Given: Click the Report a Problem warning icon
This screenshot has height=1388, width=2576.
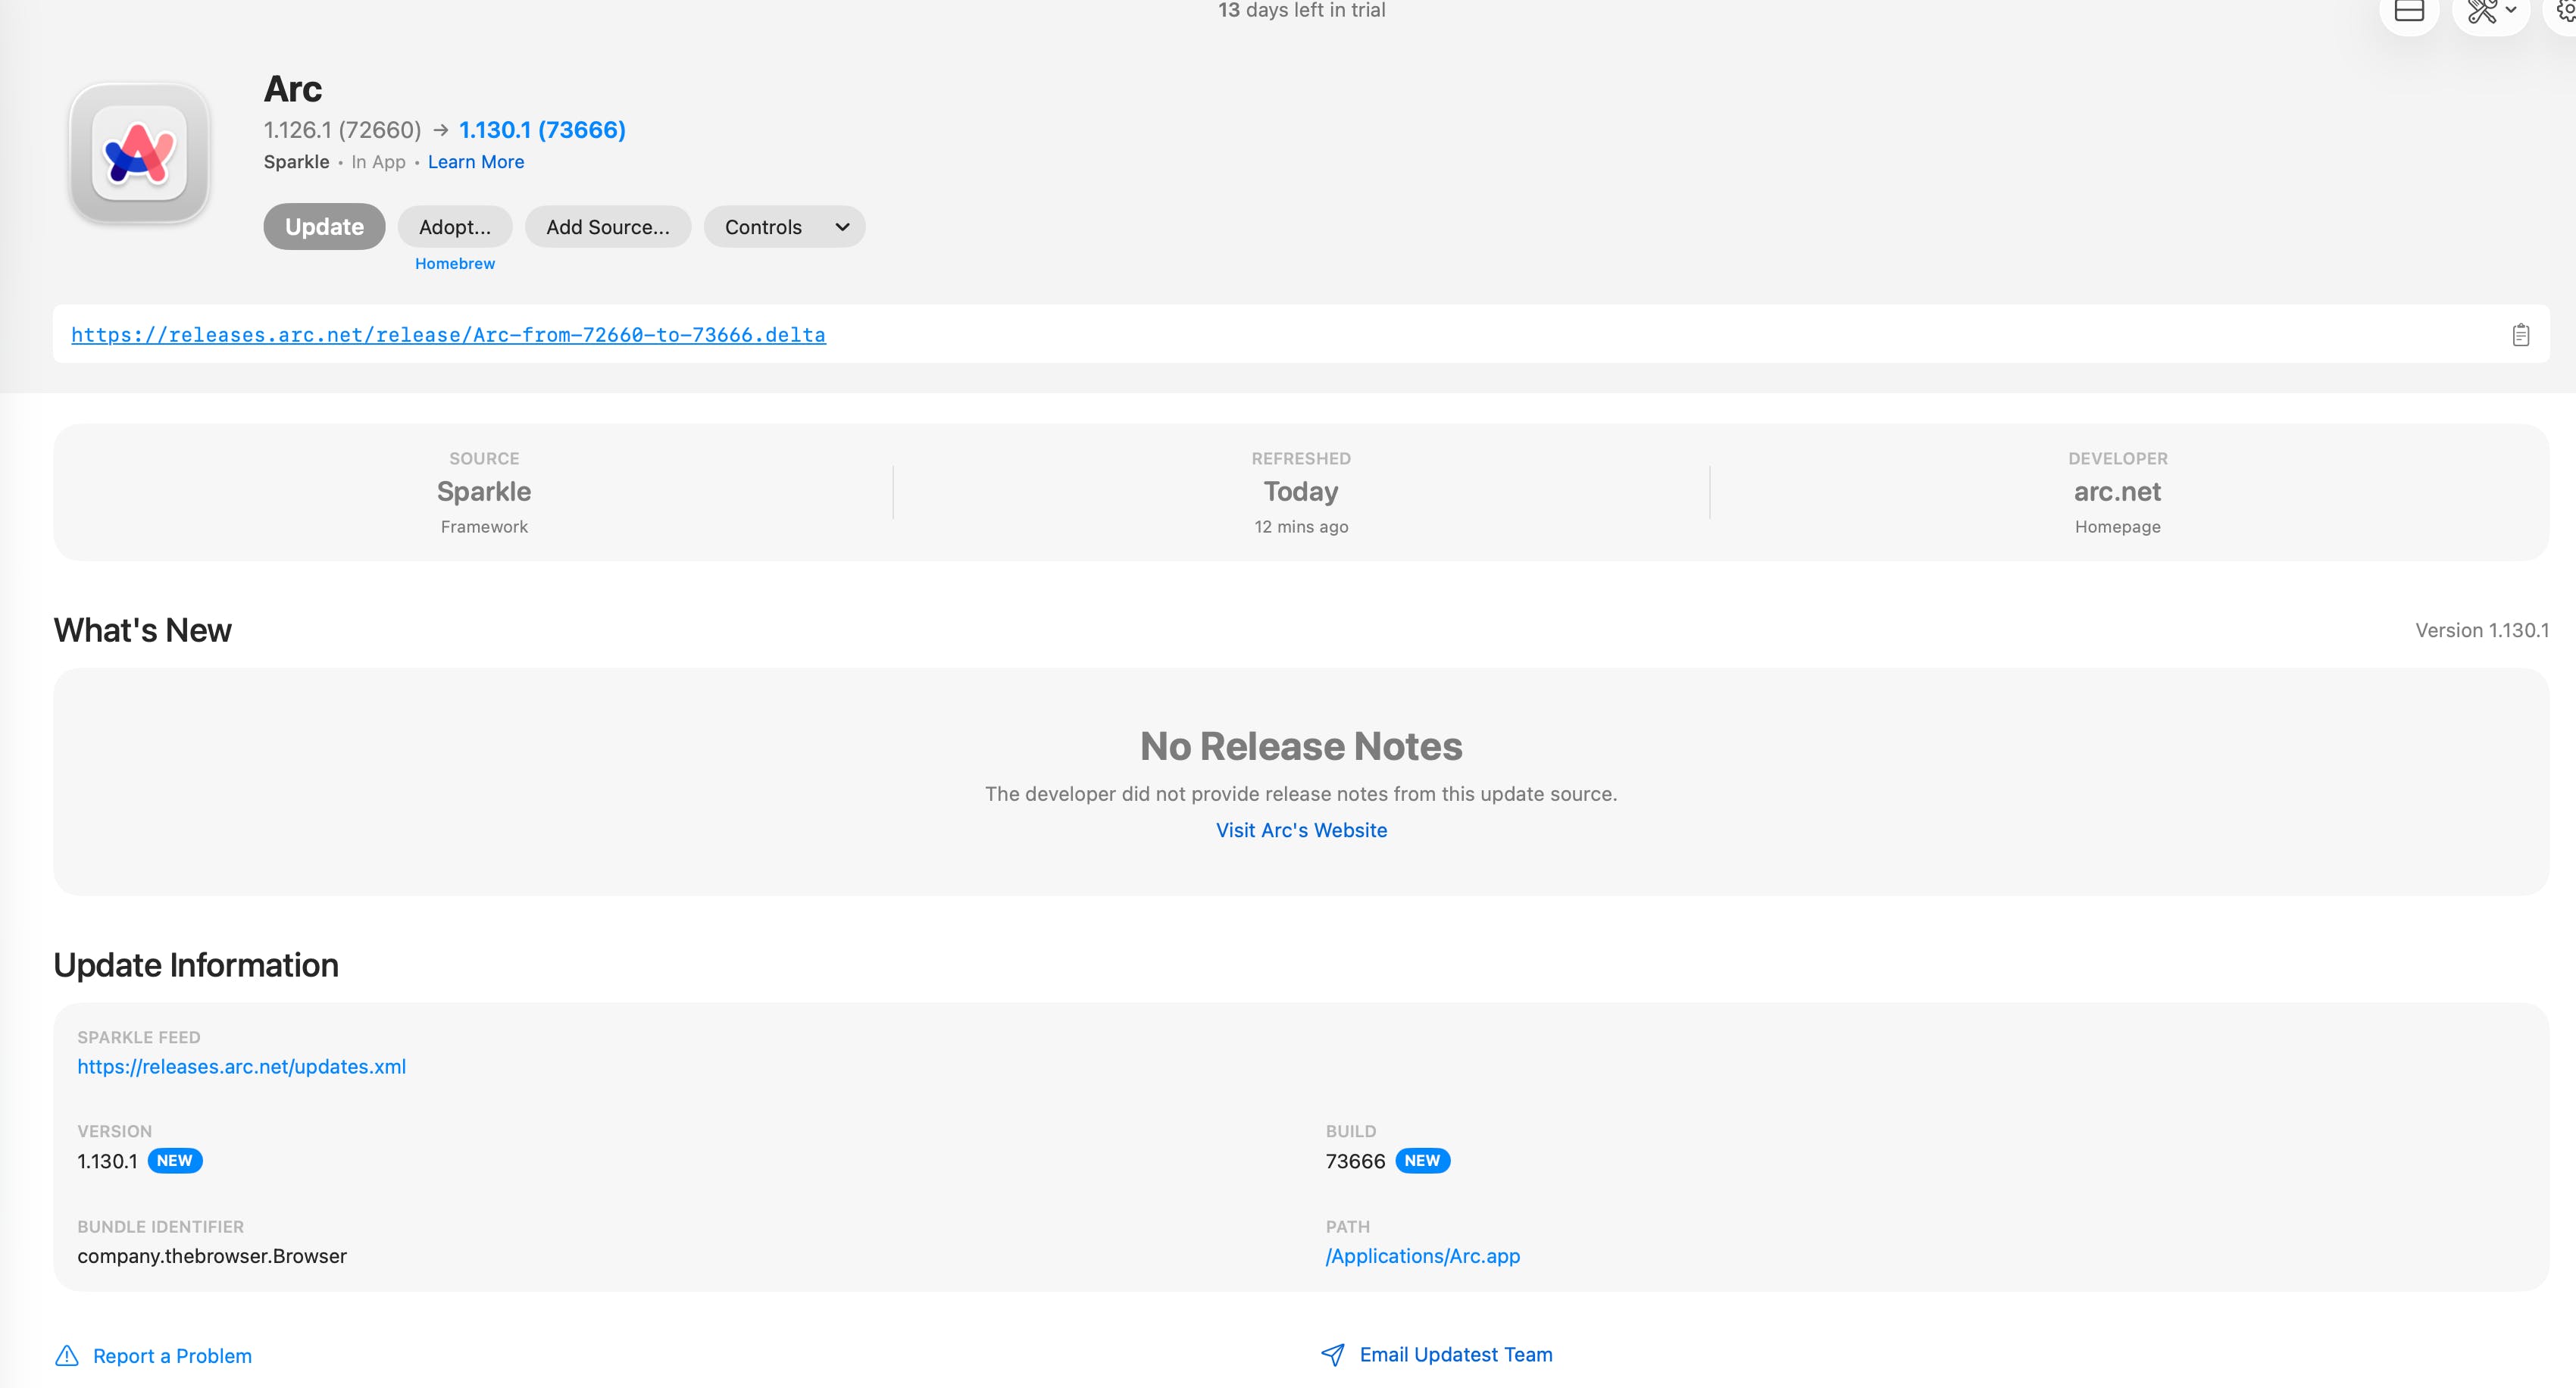Looking at the screenshot, I should 67,1356.
